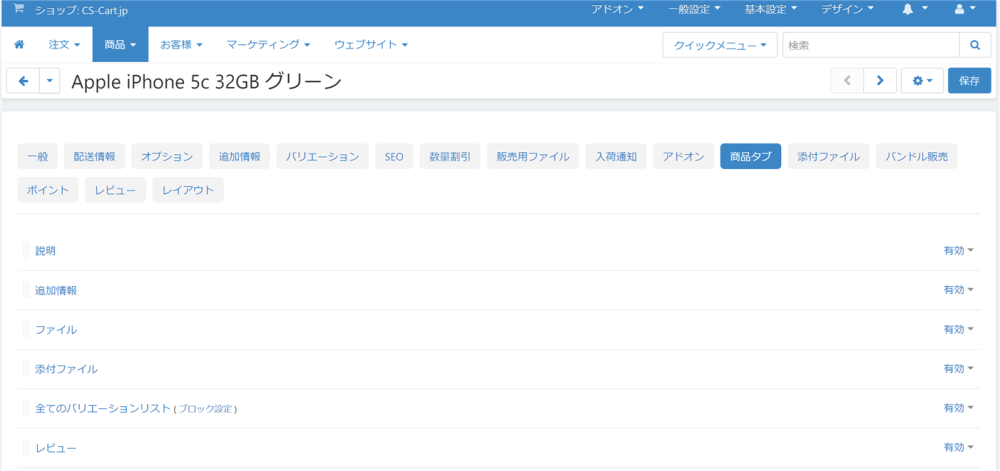This screenshot has height=471, width=1000.
Task: Open the 全てのバリエーションリスト entry link
Action: 104,408
